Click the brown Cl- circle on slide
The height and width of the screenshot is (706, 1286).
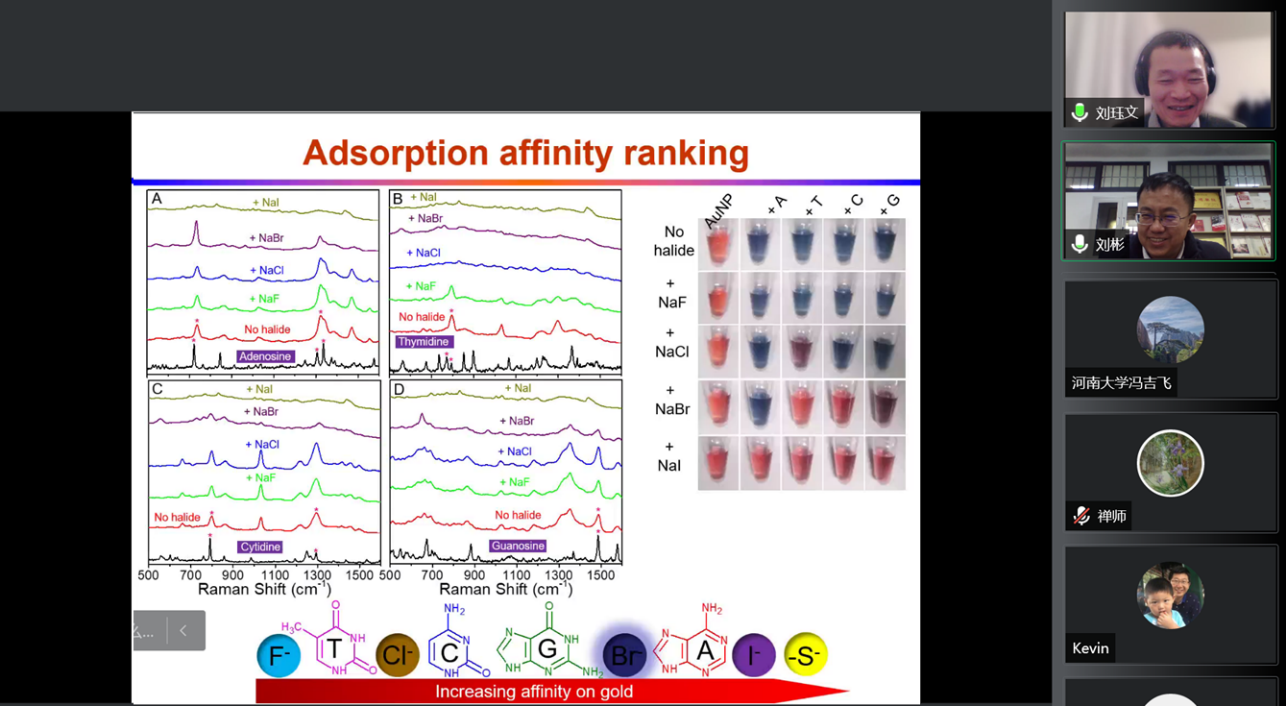tap(397, 656)
